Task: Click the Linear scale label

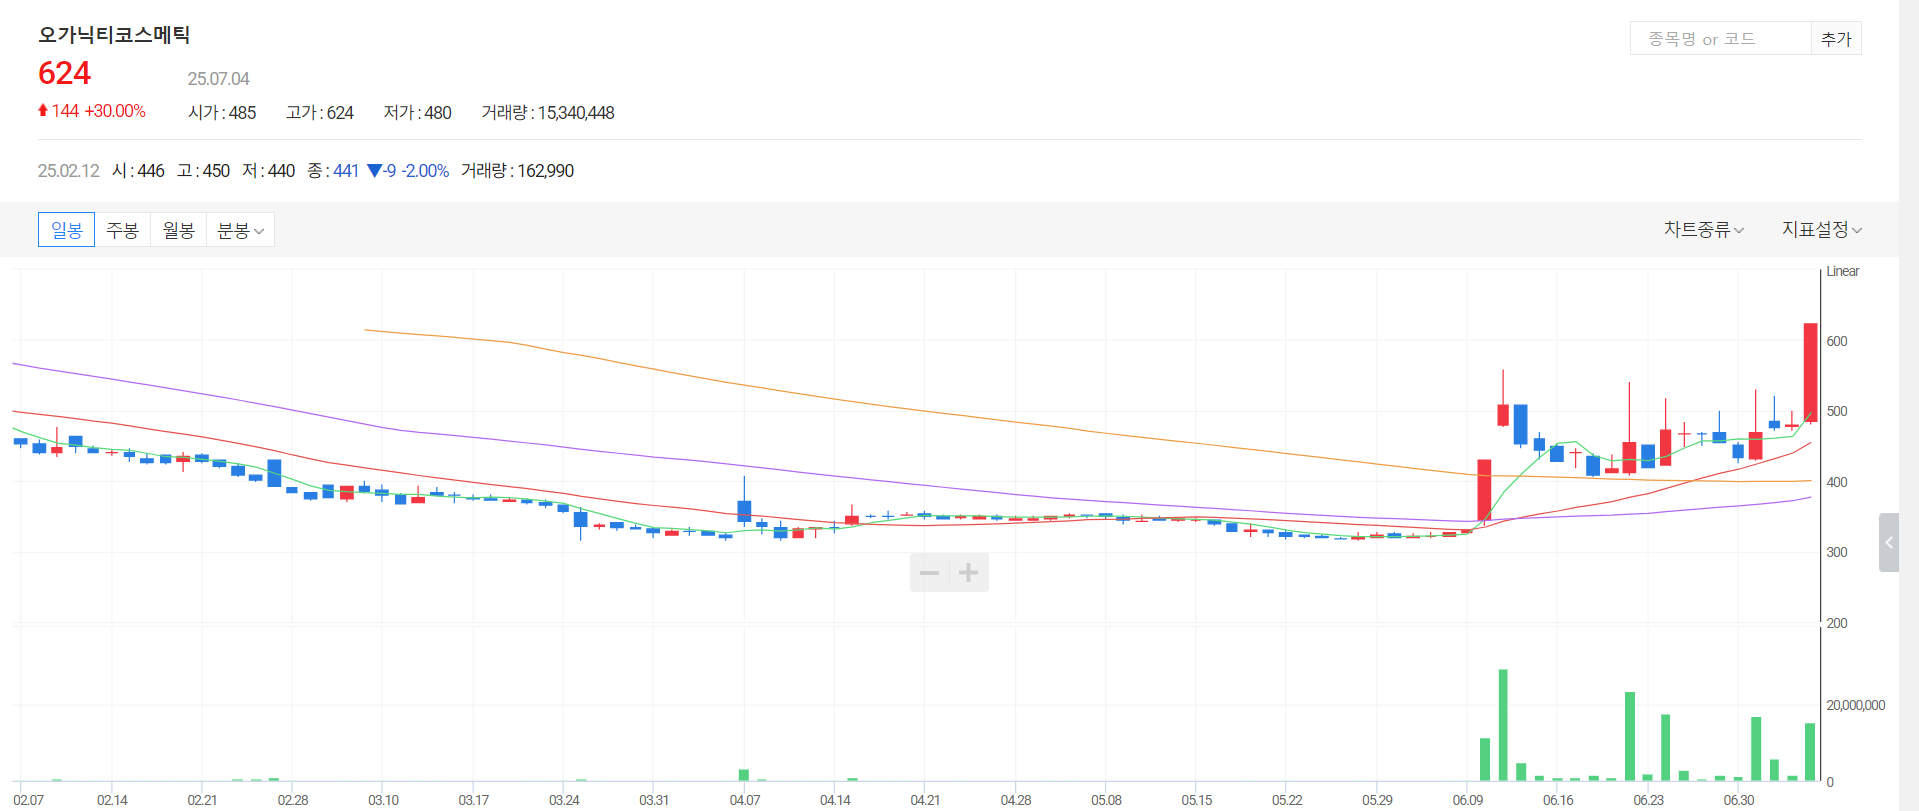Action: pos(1842,272)
